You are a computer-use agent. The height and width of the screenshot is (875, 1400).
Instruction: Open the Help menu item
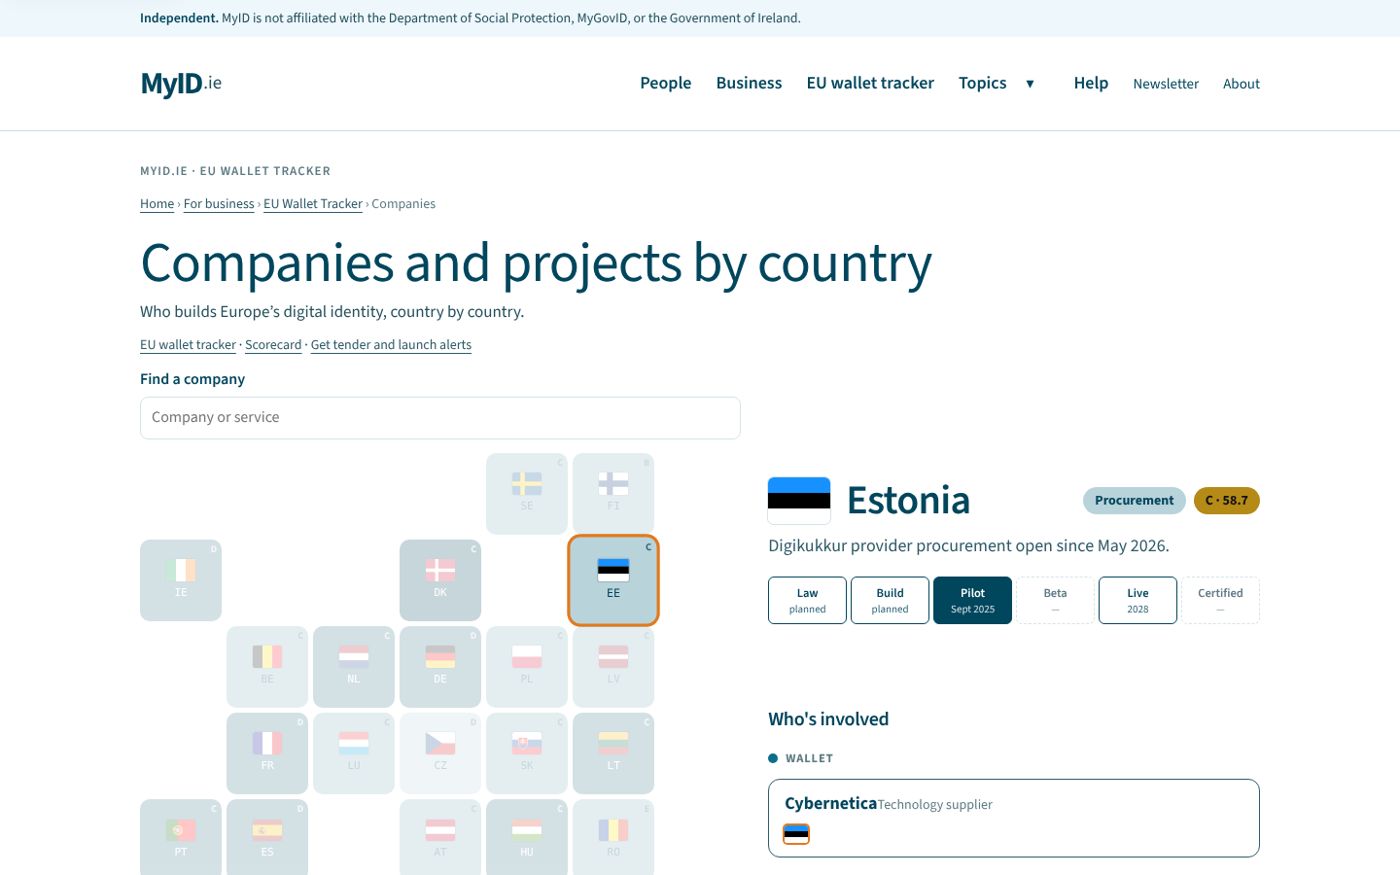(1091, 83)
